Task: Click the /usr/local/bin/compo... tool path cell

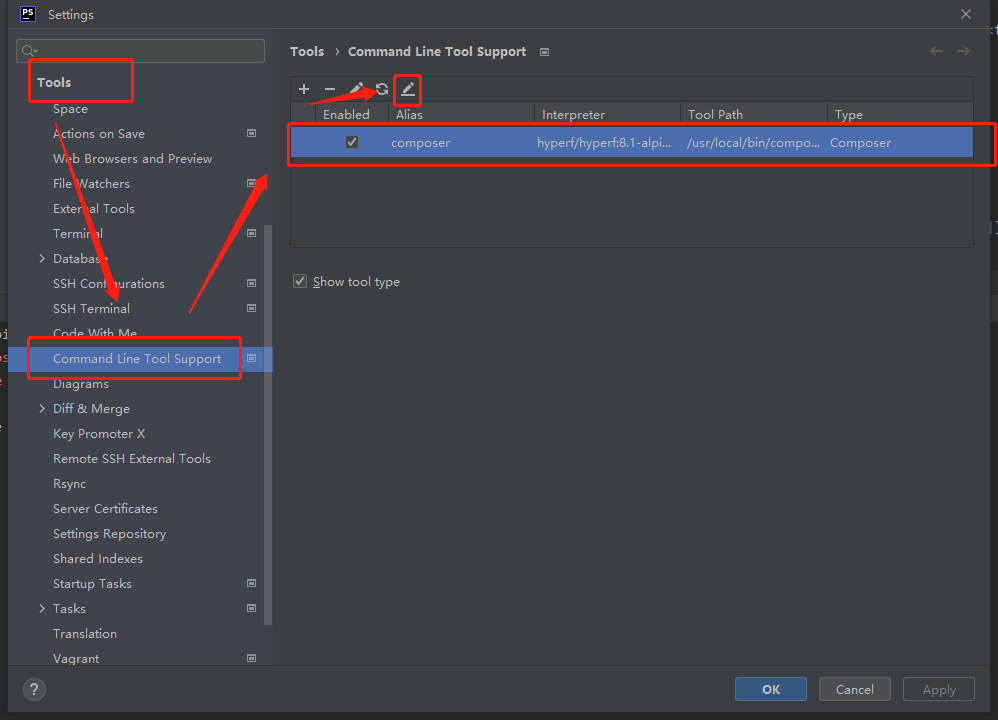Action: pyautogui.click(x=753, y=143)
